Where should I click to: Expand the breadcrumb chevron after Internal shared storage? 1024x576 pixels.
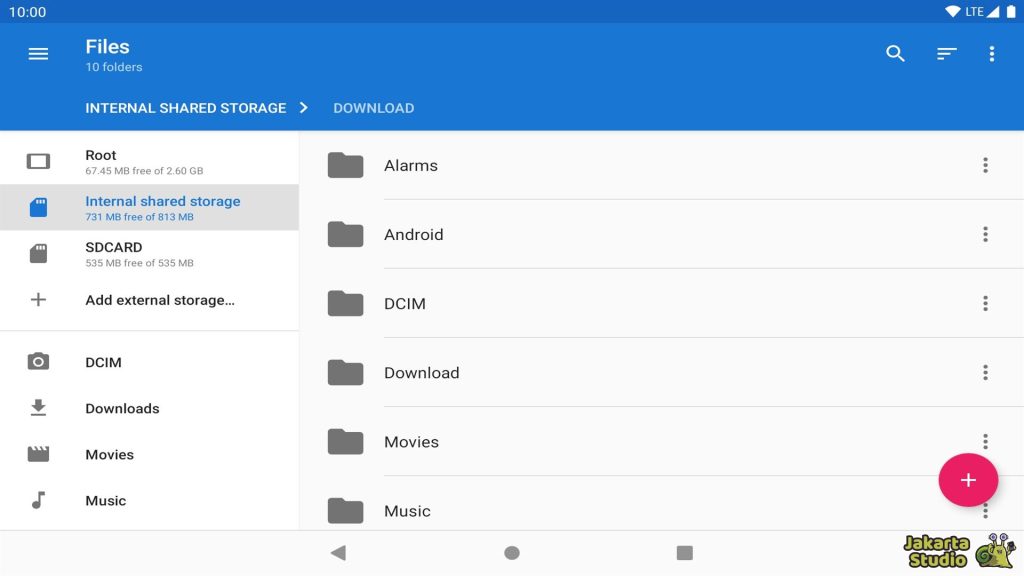pos(303,108)
